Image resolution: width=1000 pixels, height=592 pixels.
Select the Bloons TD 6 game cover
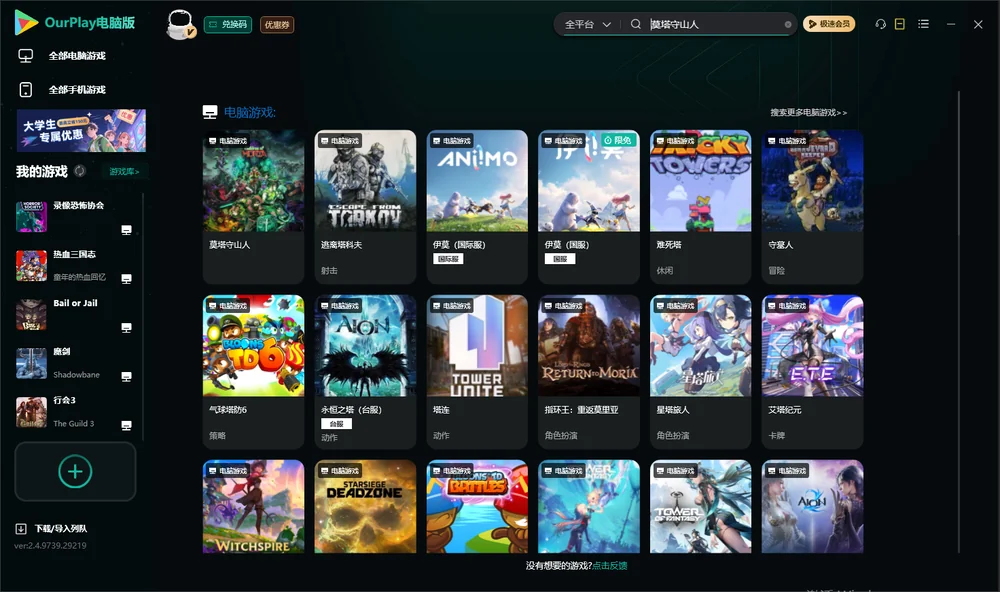point(254,346)
